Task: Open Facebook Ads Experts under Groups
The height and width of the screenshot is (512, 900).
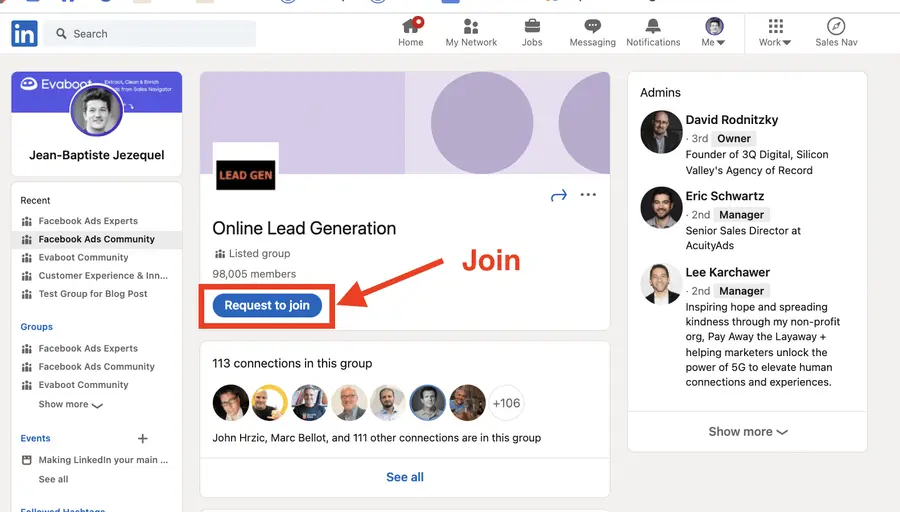Action: coord(88,348)
